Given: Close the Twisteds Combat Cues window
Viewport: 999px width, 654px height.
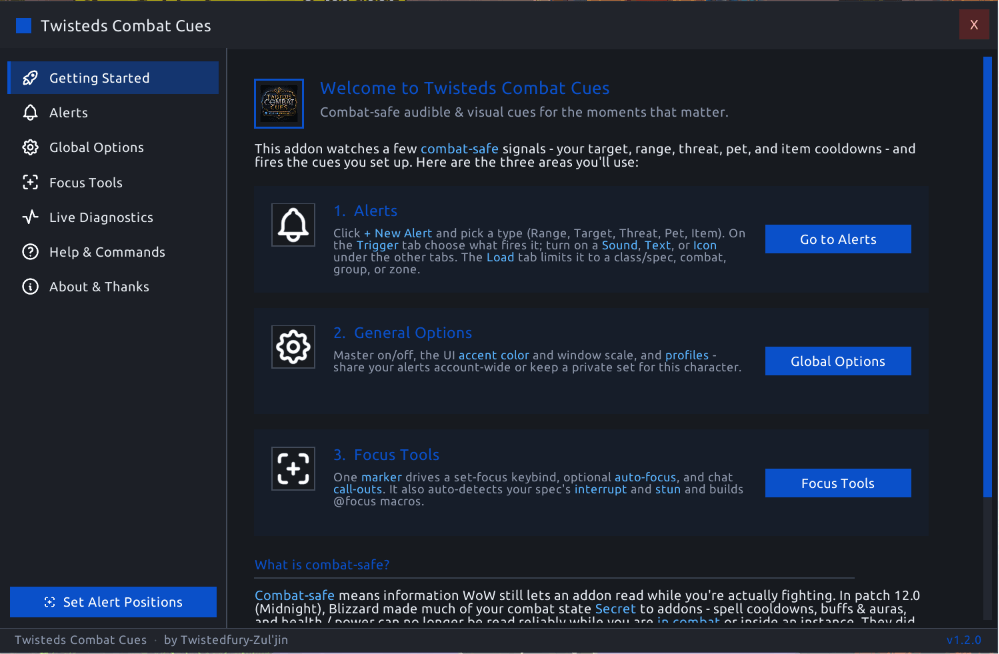Looking at the screenshot, I should [x=974, y=25].
